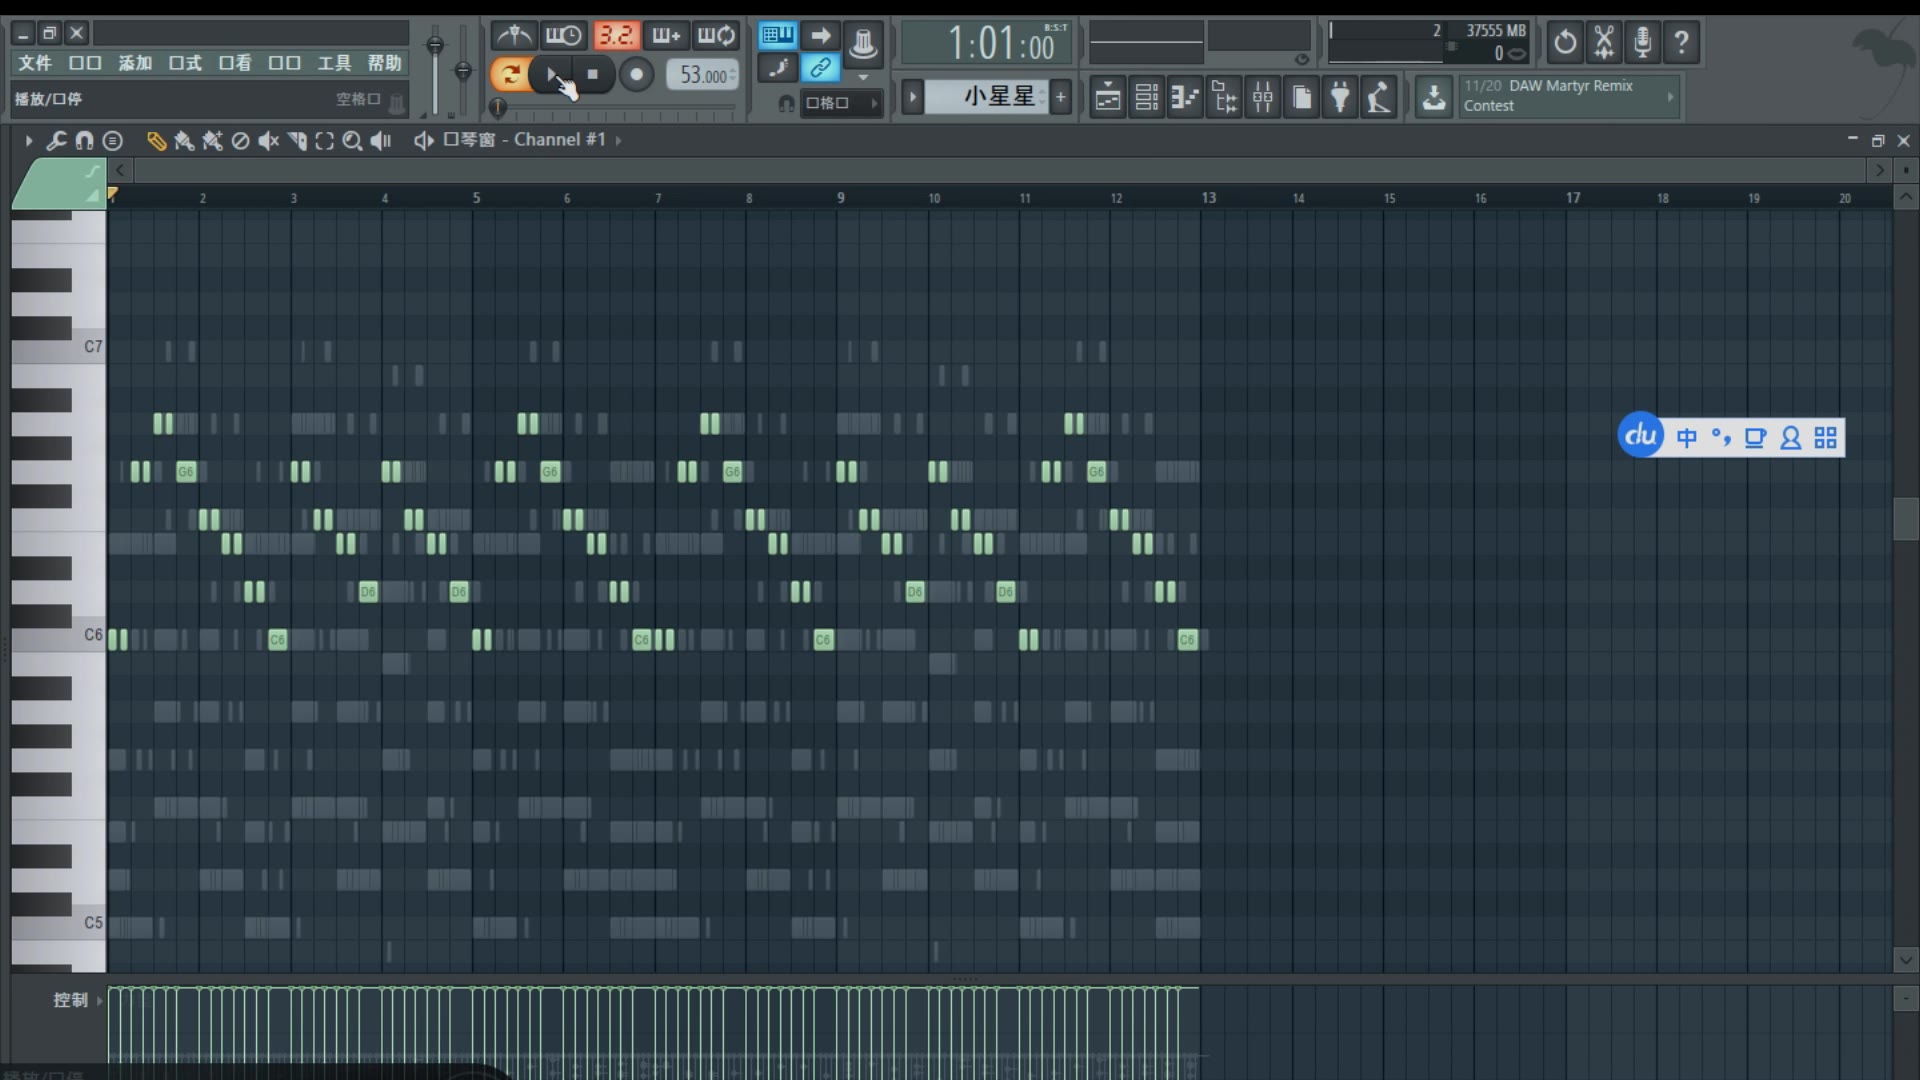Viewport: 1920px width, 1080px height.
Task: Open the 小星星 pattern selector
Action: coord(987,97)
